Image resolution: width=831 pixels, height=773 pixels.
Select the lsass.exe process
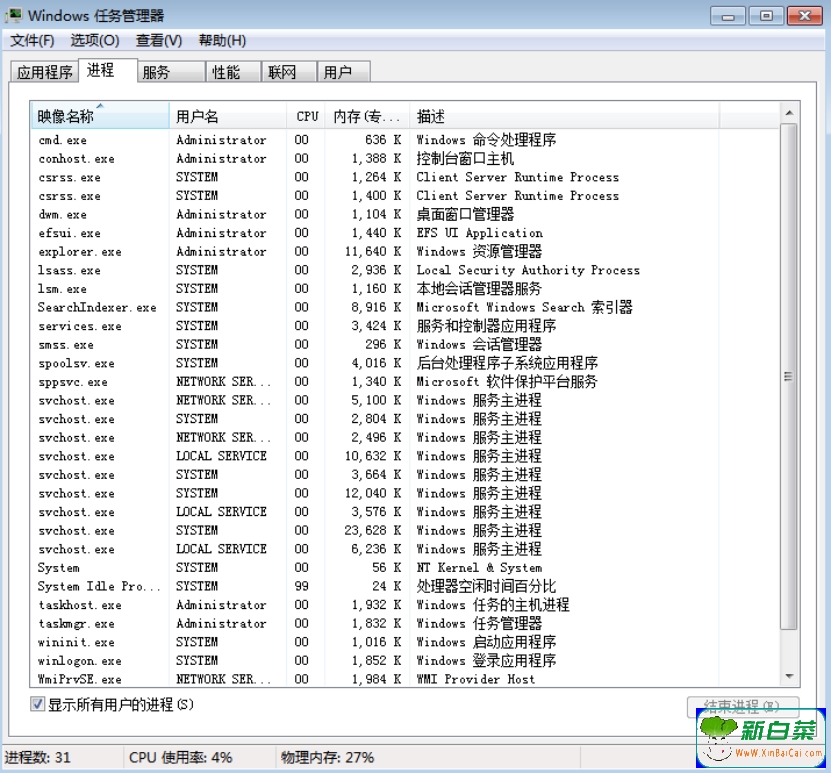pyautogui.click(x=405, y=270)
